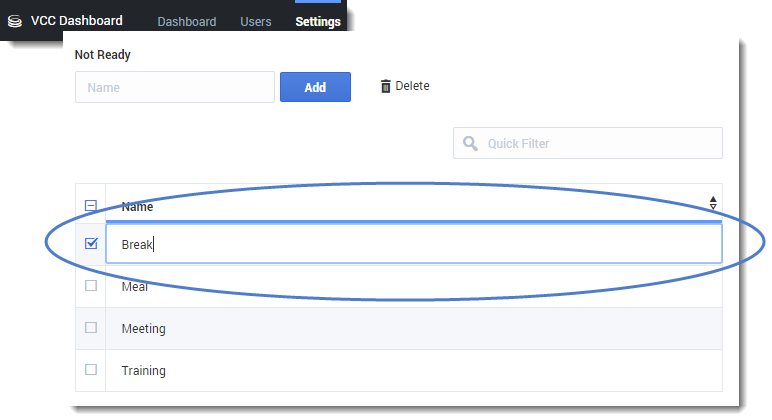Switch to the Users tab
This screenshot has width=772, height=420.
(256, 22)
